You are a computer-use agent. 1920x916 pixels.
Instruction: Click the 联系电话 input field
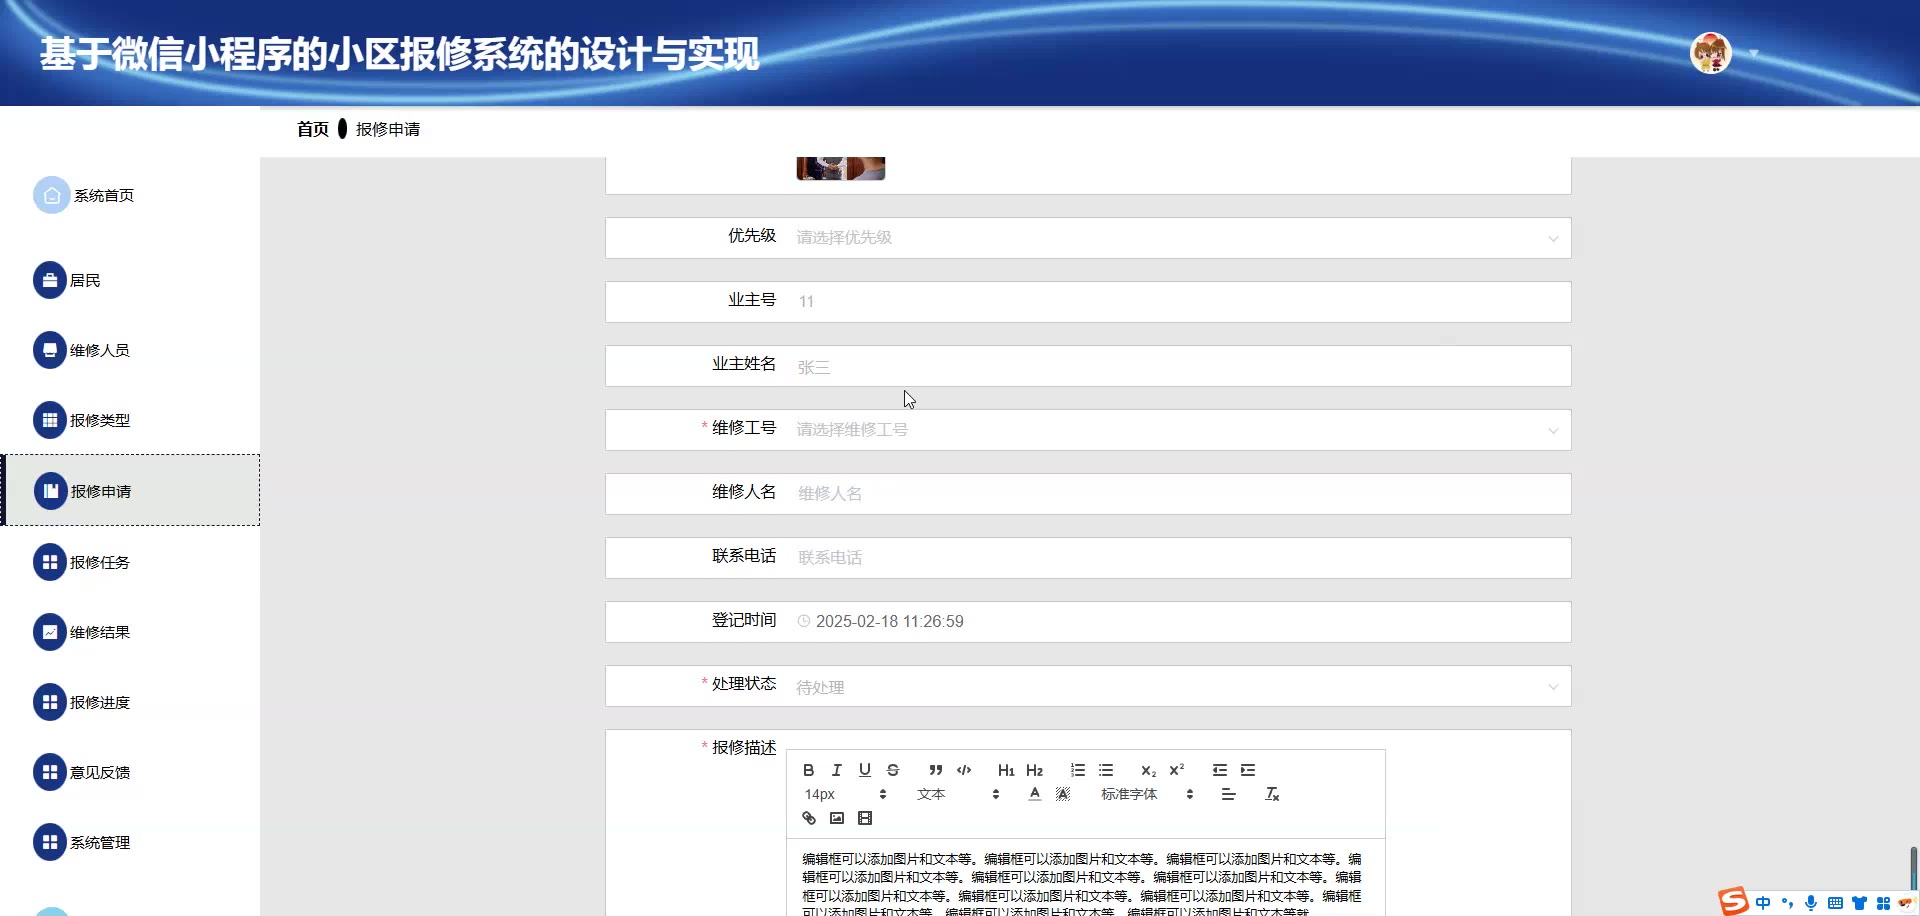pyautogui.click(x=1176, y=558)
